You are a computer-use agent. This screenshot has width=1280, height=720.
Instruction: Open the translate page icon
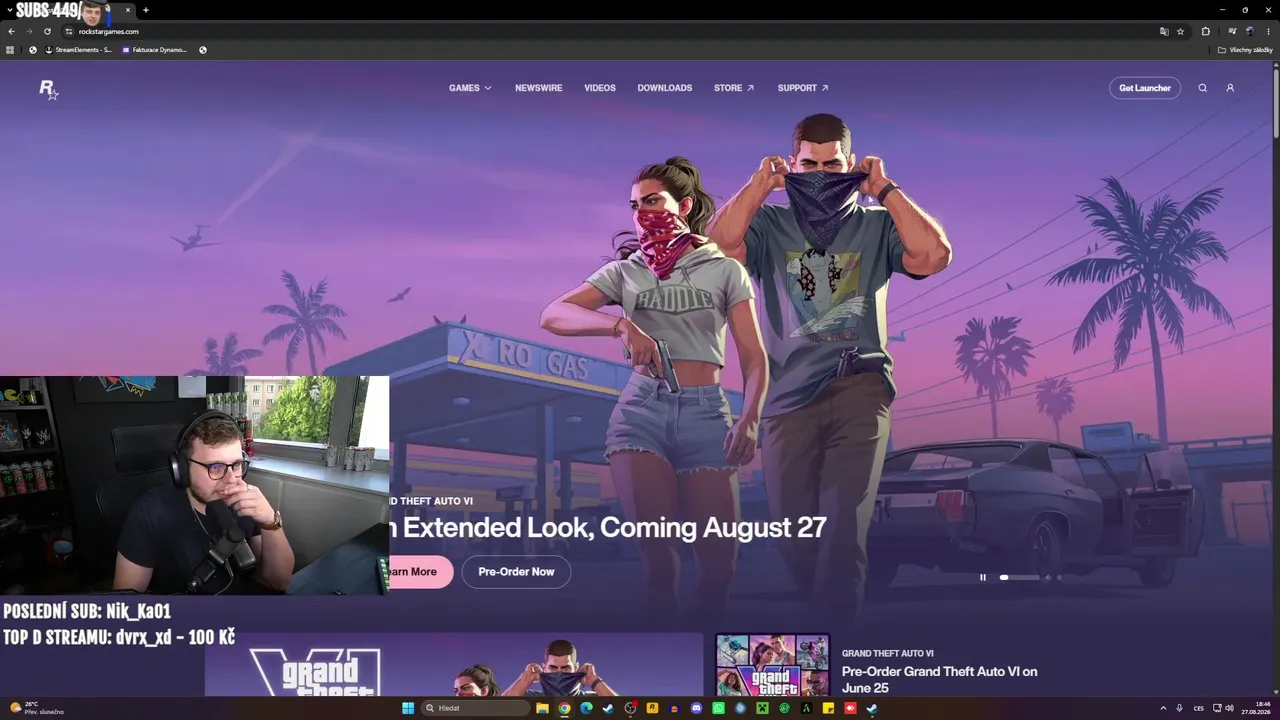click(1164, 31)
